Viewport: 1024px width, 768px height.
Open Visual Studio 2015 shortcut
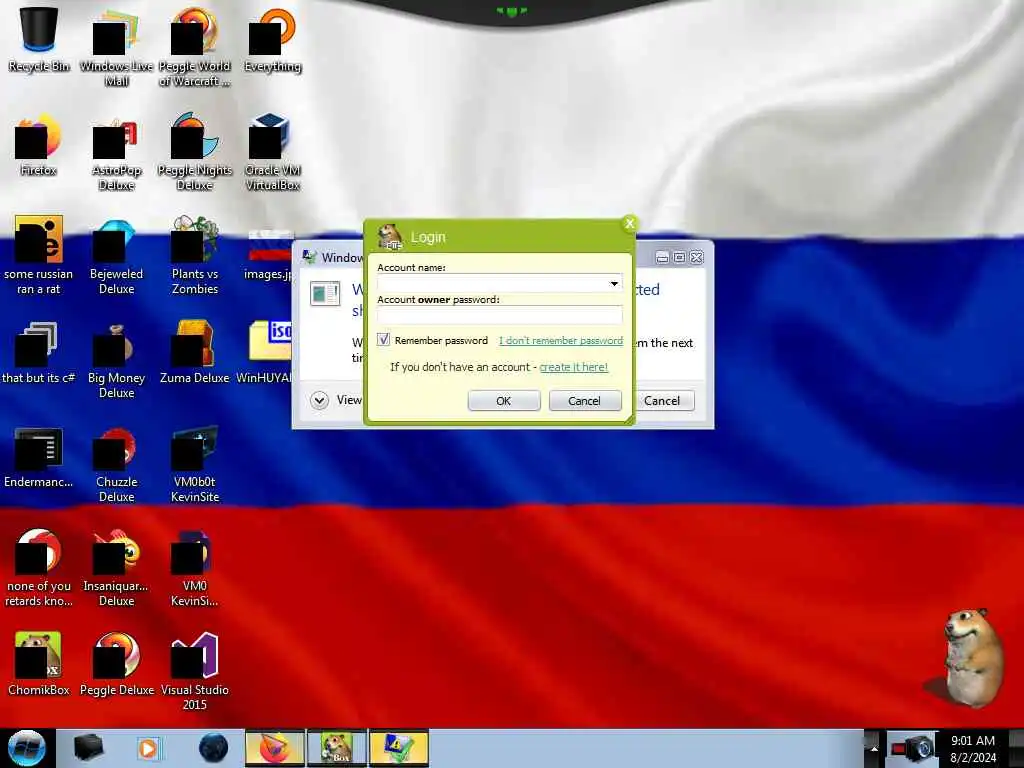click(195, 671)
